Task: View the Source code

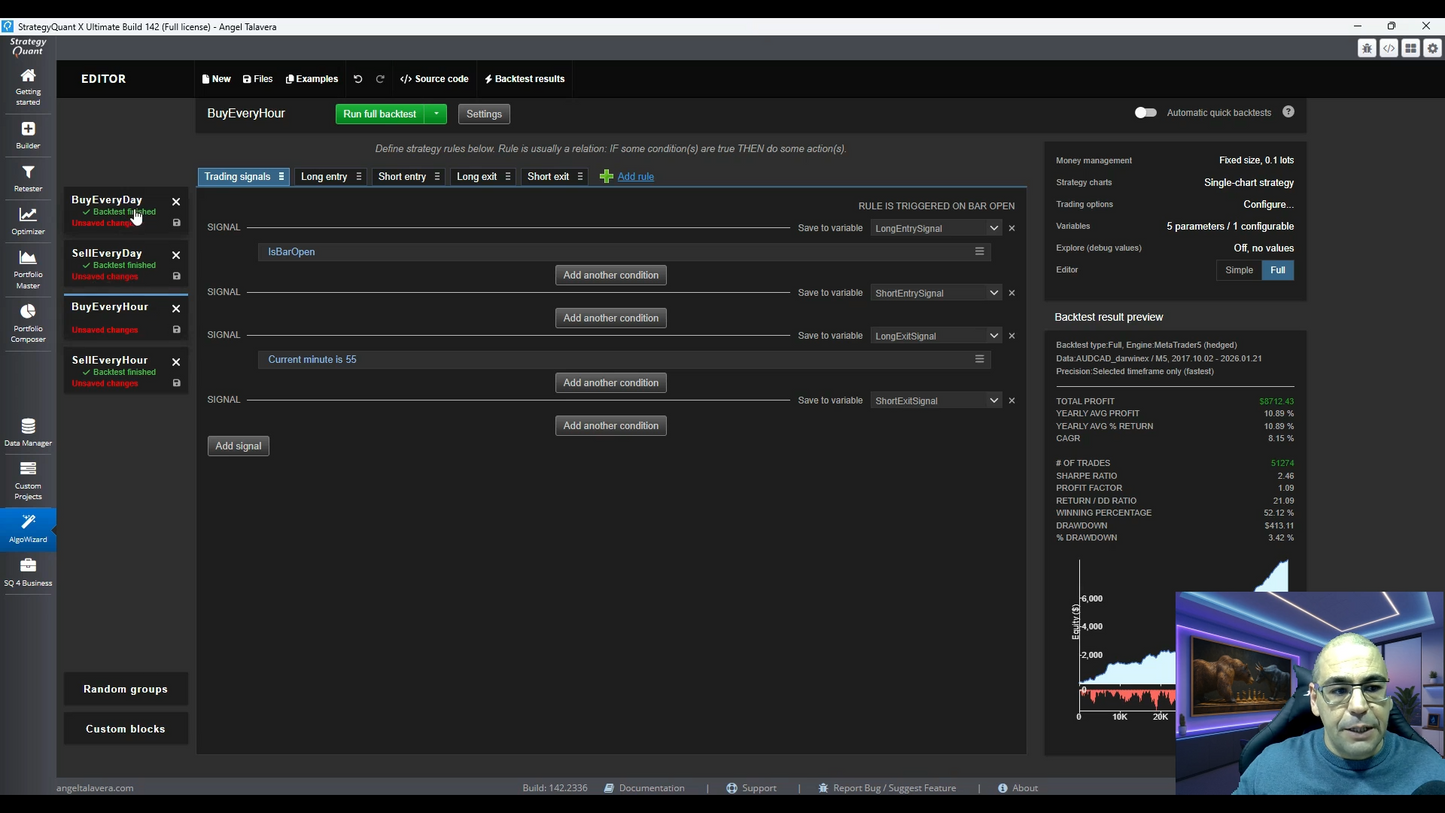Action: tap(434, 79)
